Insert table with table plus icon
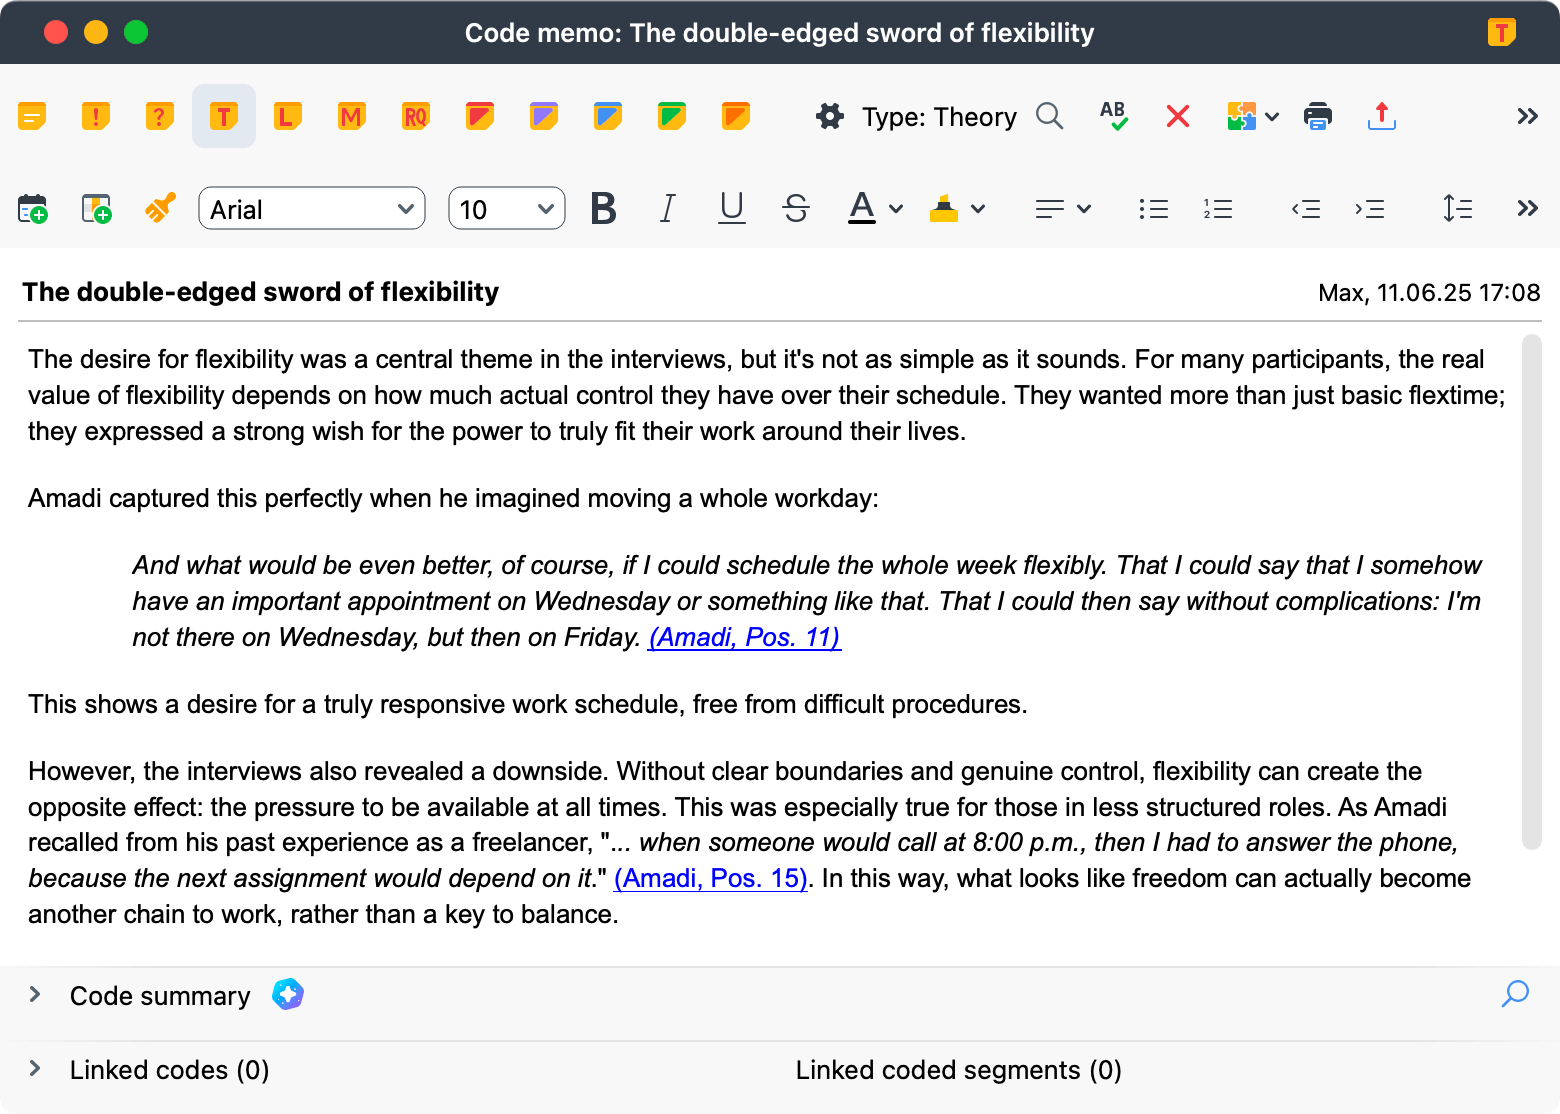 (x=96, y=209)
